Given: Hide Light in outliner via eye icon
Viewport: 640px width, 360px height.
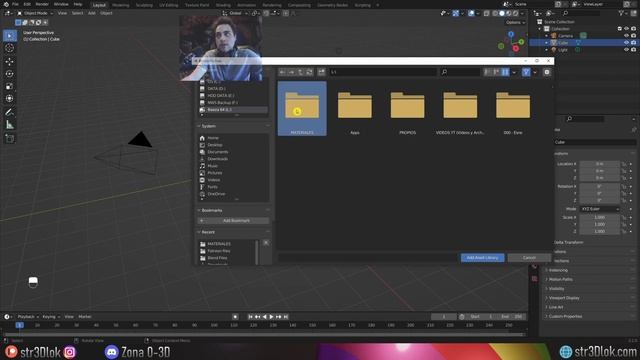Looking at the screenshot, I should coord(627,49).
